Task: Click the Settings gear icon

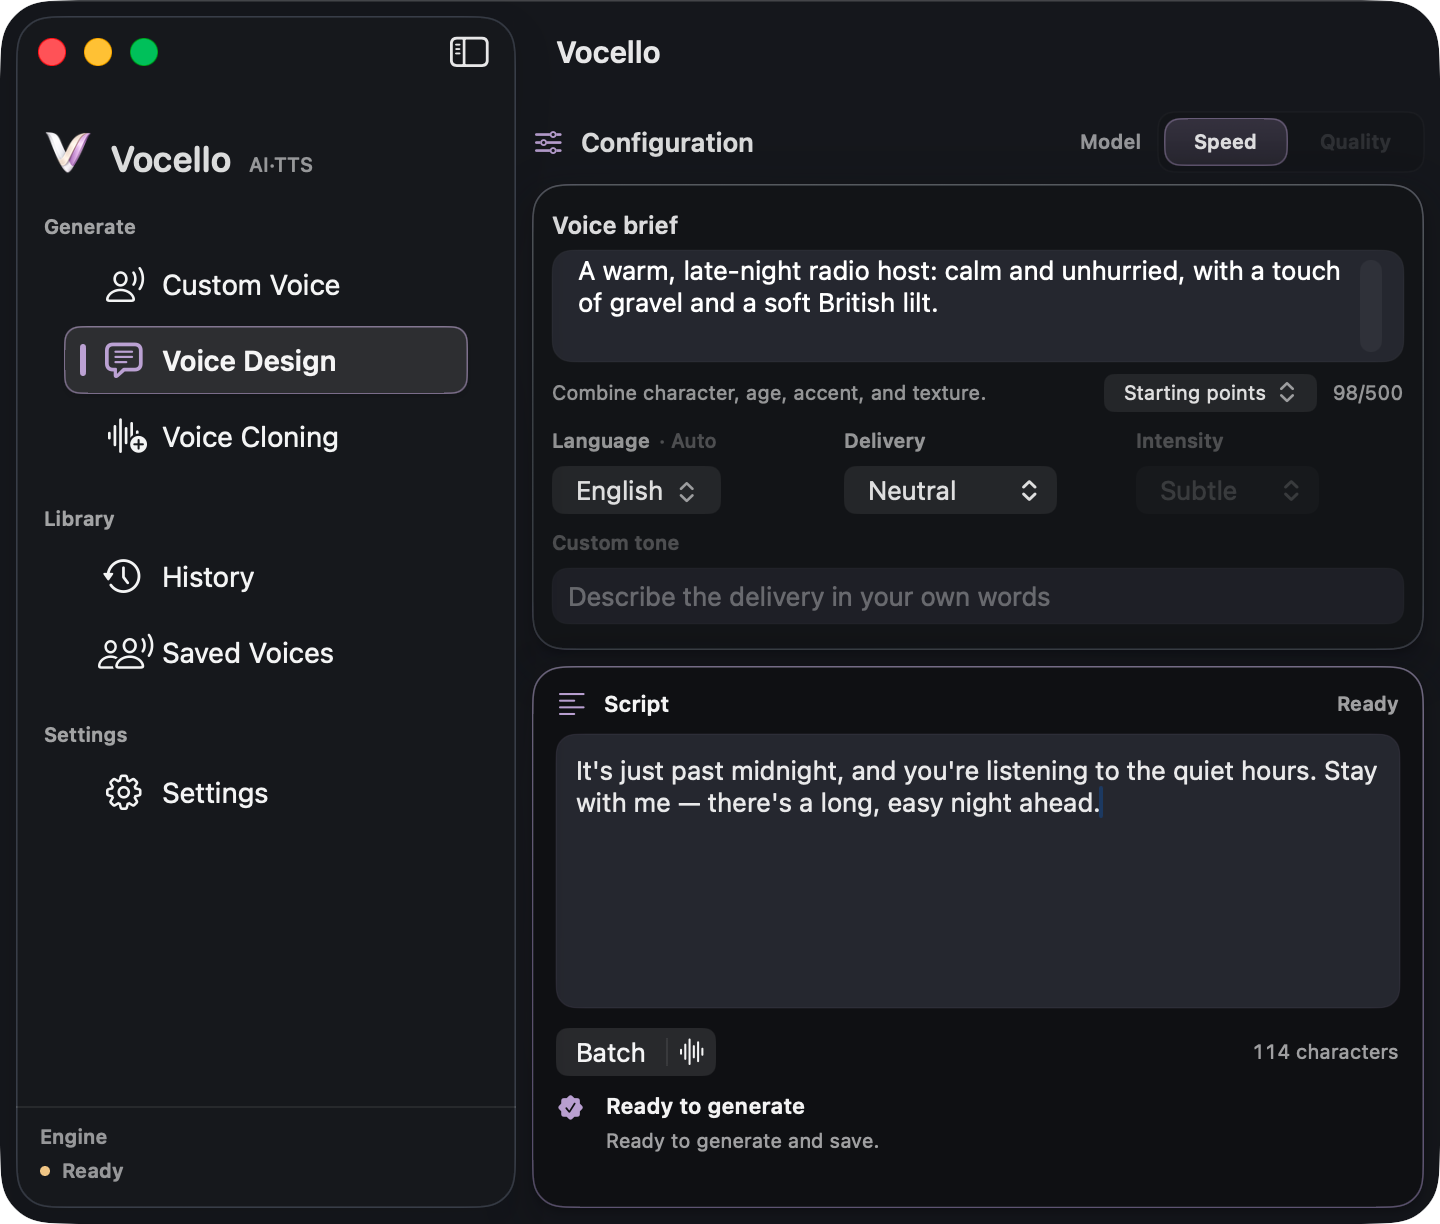Action: [x=124, y=793]
